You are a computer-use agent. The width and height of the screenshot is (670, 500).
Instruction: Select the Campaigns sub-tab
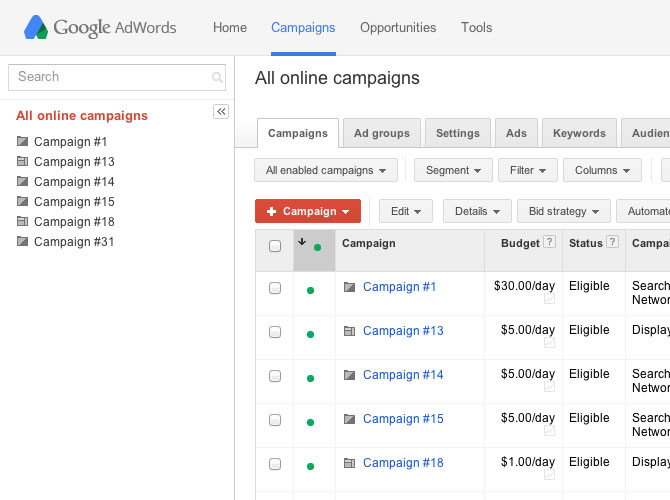click(x=298, y=133)
